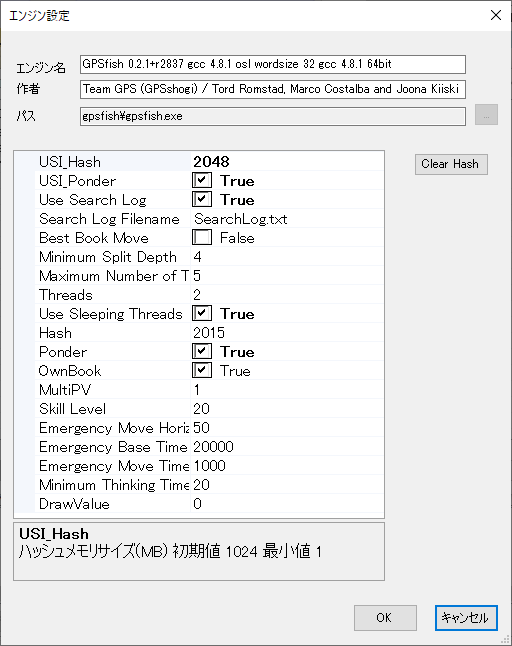This screenshot has width=512, height=646.
Task: Uncheck Use Sleeping Threads option
Action: click(x=202, y=314)
